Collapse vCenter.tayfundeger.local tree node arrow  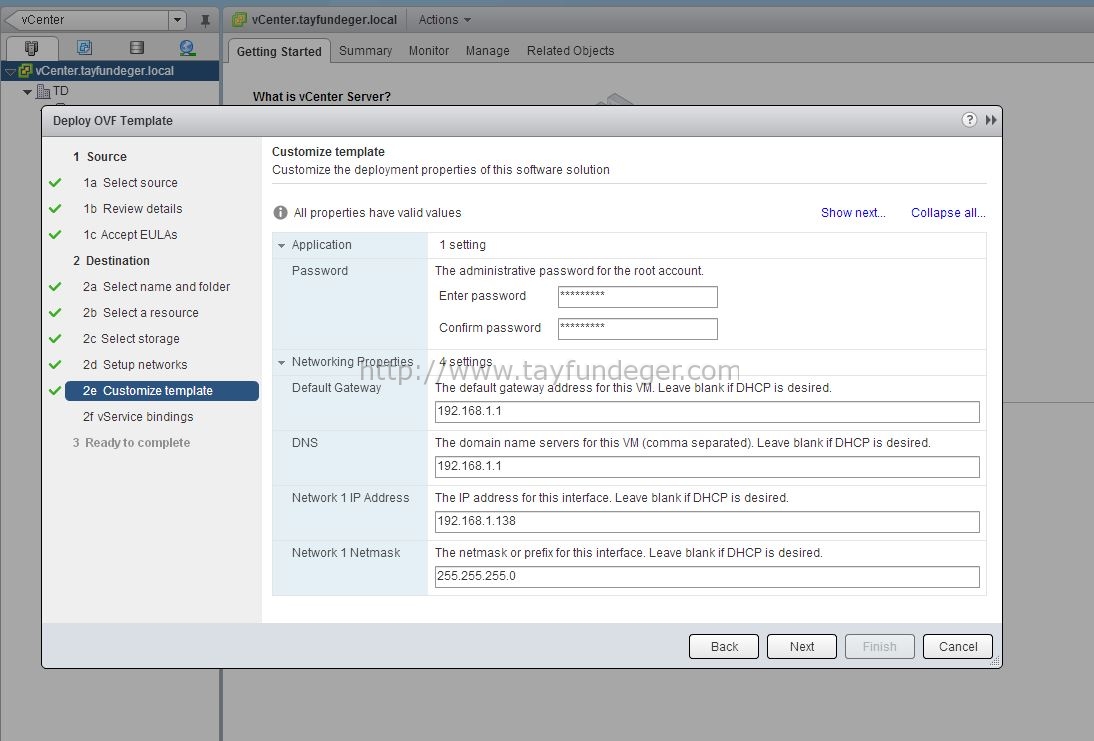tap(10, 71)
